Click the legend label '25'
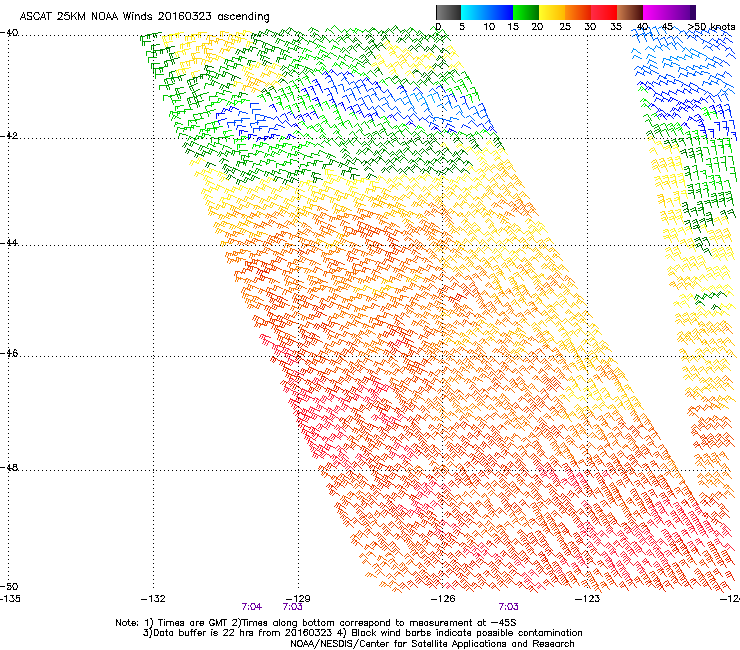 click(x=565, y=27)
